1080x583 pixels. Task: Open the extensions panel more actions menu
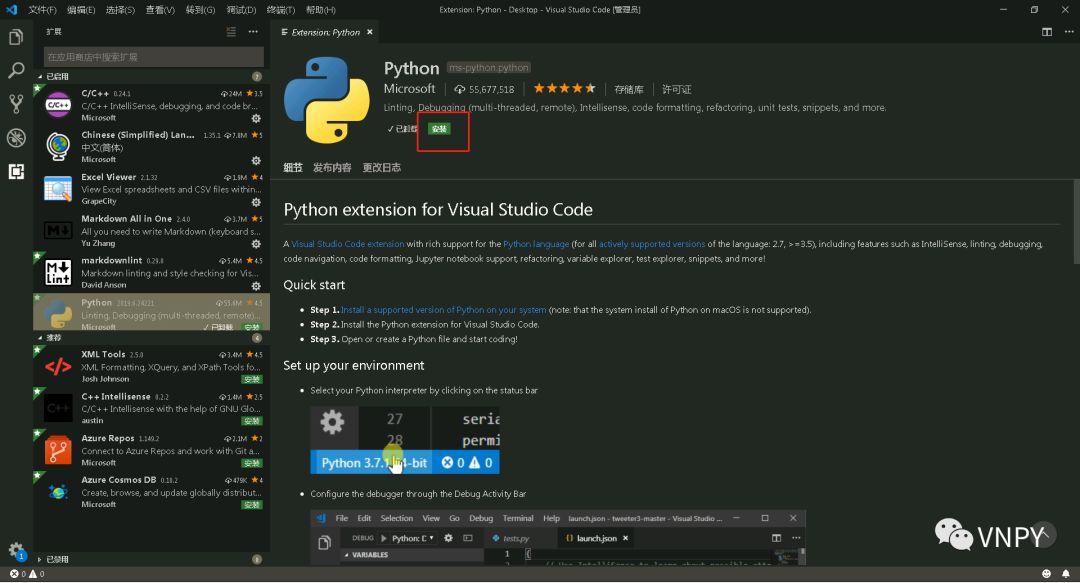coord(253,32)
